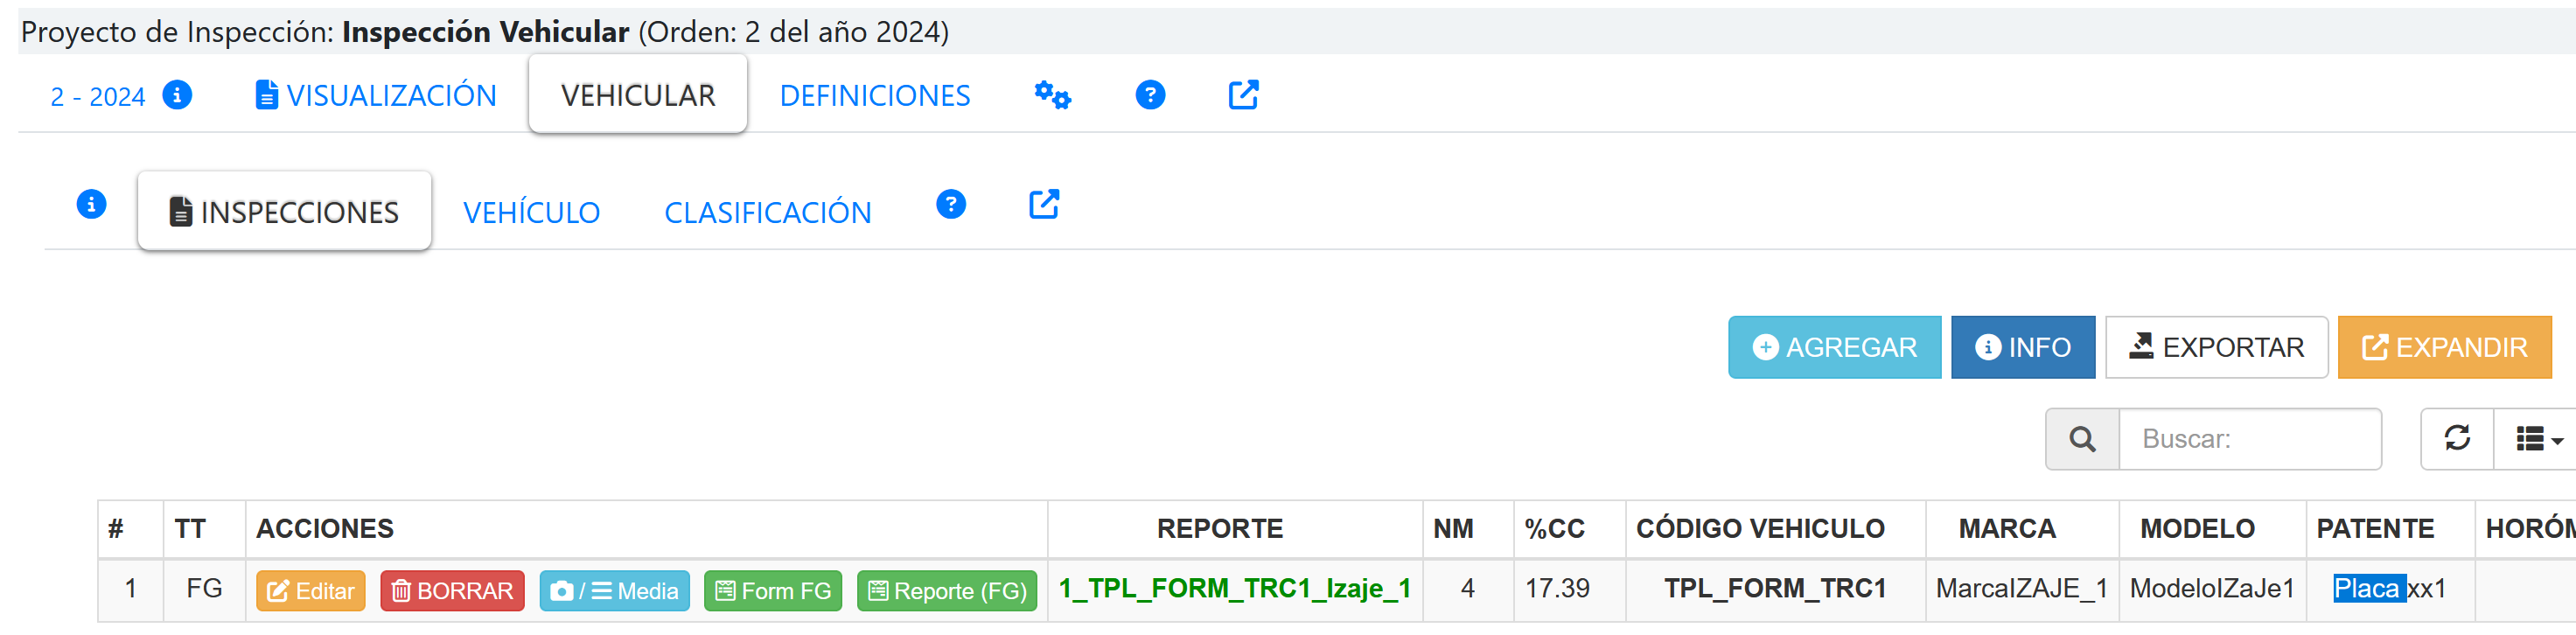Open the 1_TPL_FORM_TRC1_Izaje_1 report link
Image resolution: width=2576 pixels, height=635 pixels.
coord(1234,589)
